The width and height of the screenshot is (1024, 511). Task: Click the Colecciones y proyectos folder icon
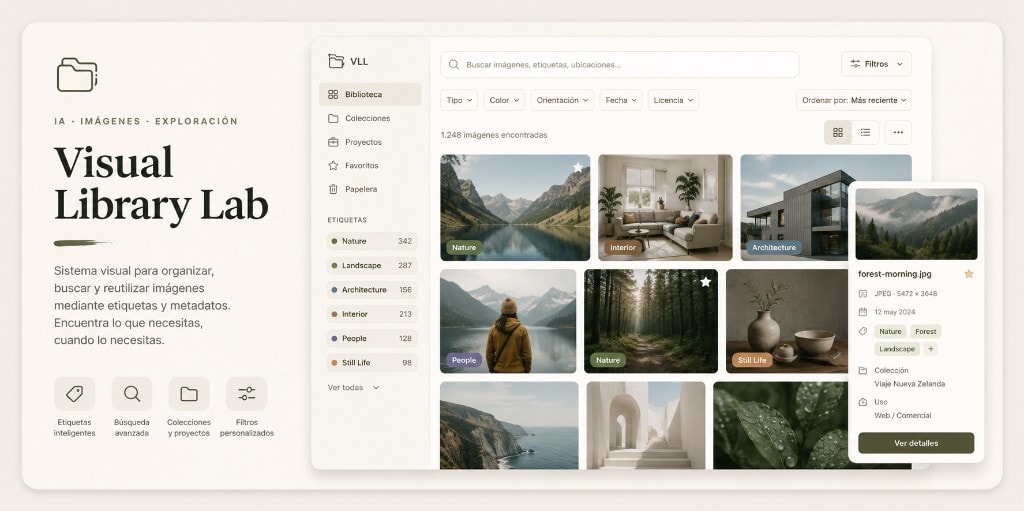tap(189, 393)
